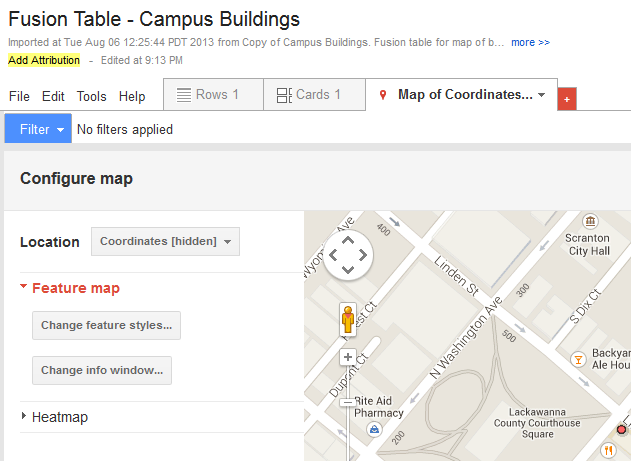Click the Add Attribution link
Viewport: 631px width, 461px height.
coord(44,60)
